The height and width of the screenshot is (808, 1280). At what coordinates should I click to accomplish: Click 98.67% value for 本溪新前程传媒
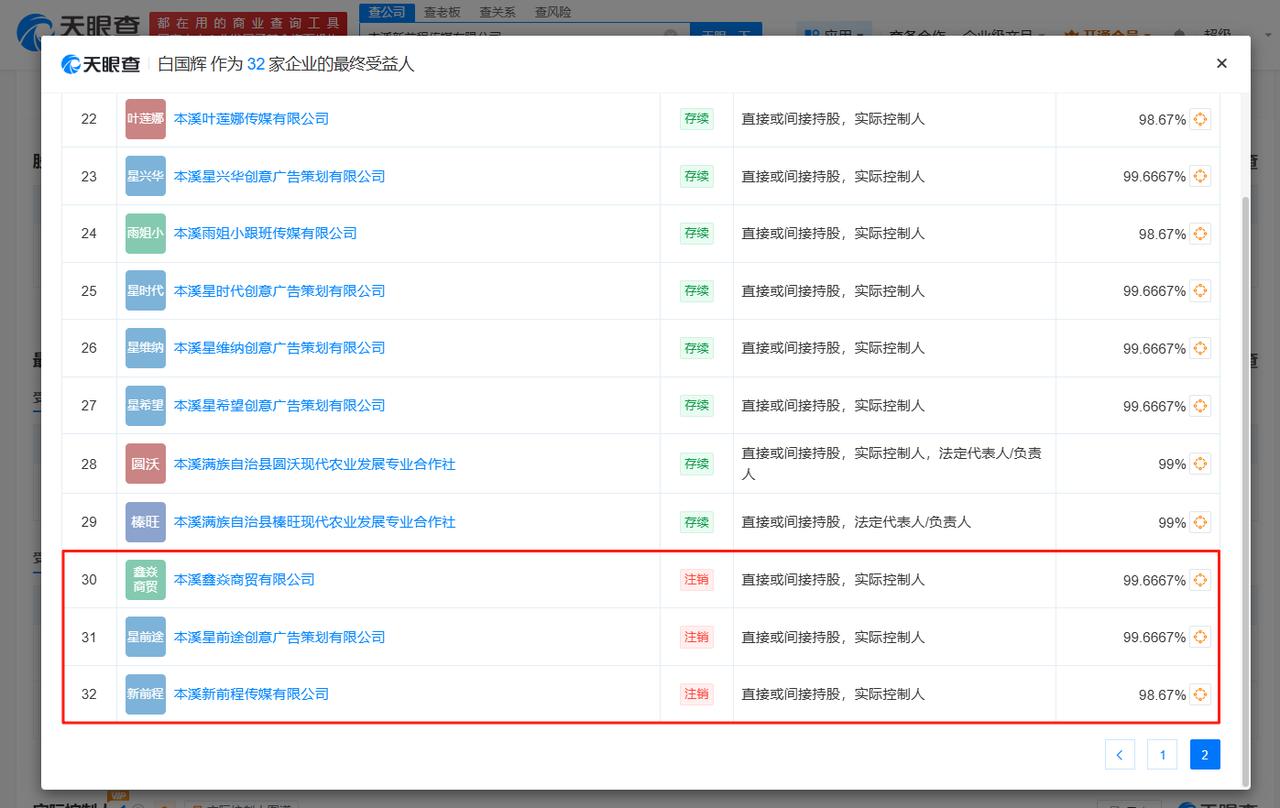(1162, 695)
